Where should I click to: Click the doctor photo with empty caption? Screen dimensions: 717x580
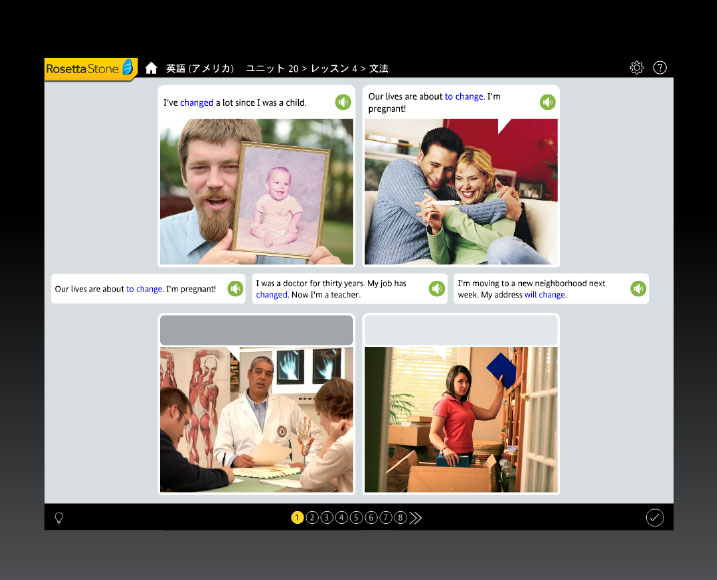point(256,418)
